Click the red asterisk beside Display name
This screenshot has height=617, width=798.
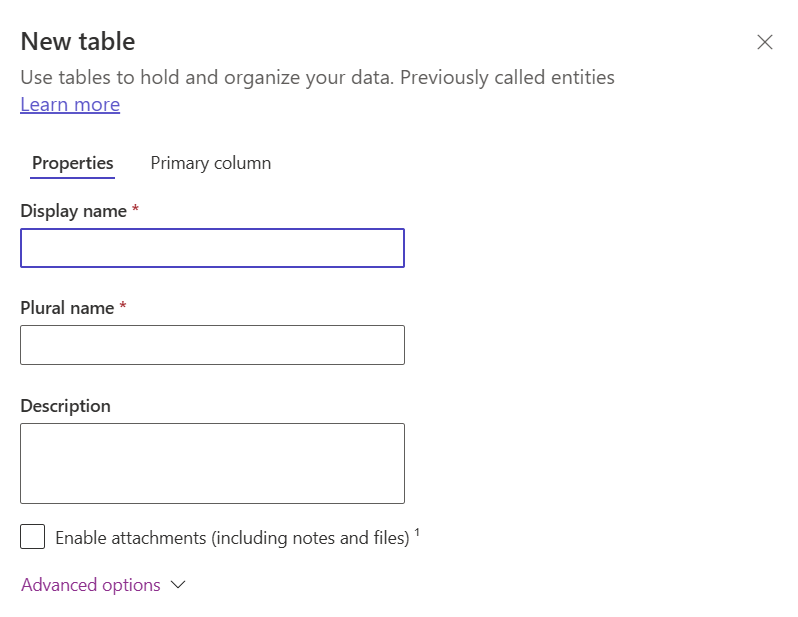click(135, 209)
